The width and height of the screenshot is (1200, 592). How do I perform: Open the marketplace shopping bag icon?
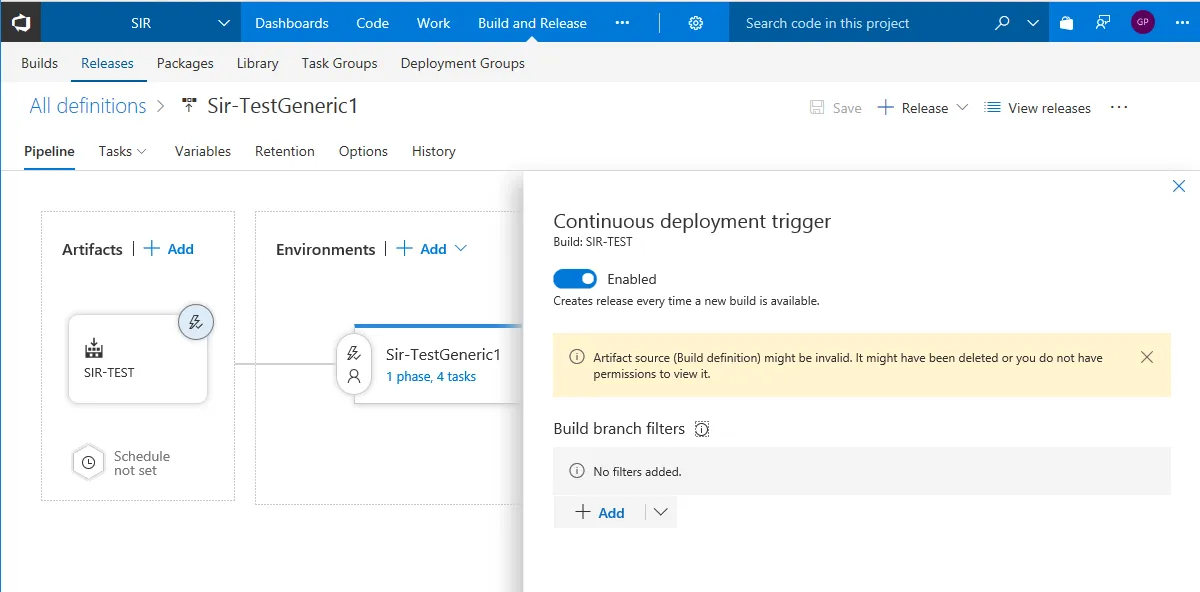1066,23
